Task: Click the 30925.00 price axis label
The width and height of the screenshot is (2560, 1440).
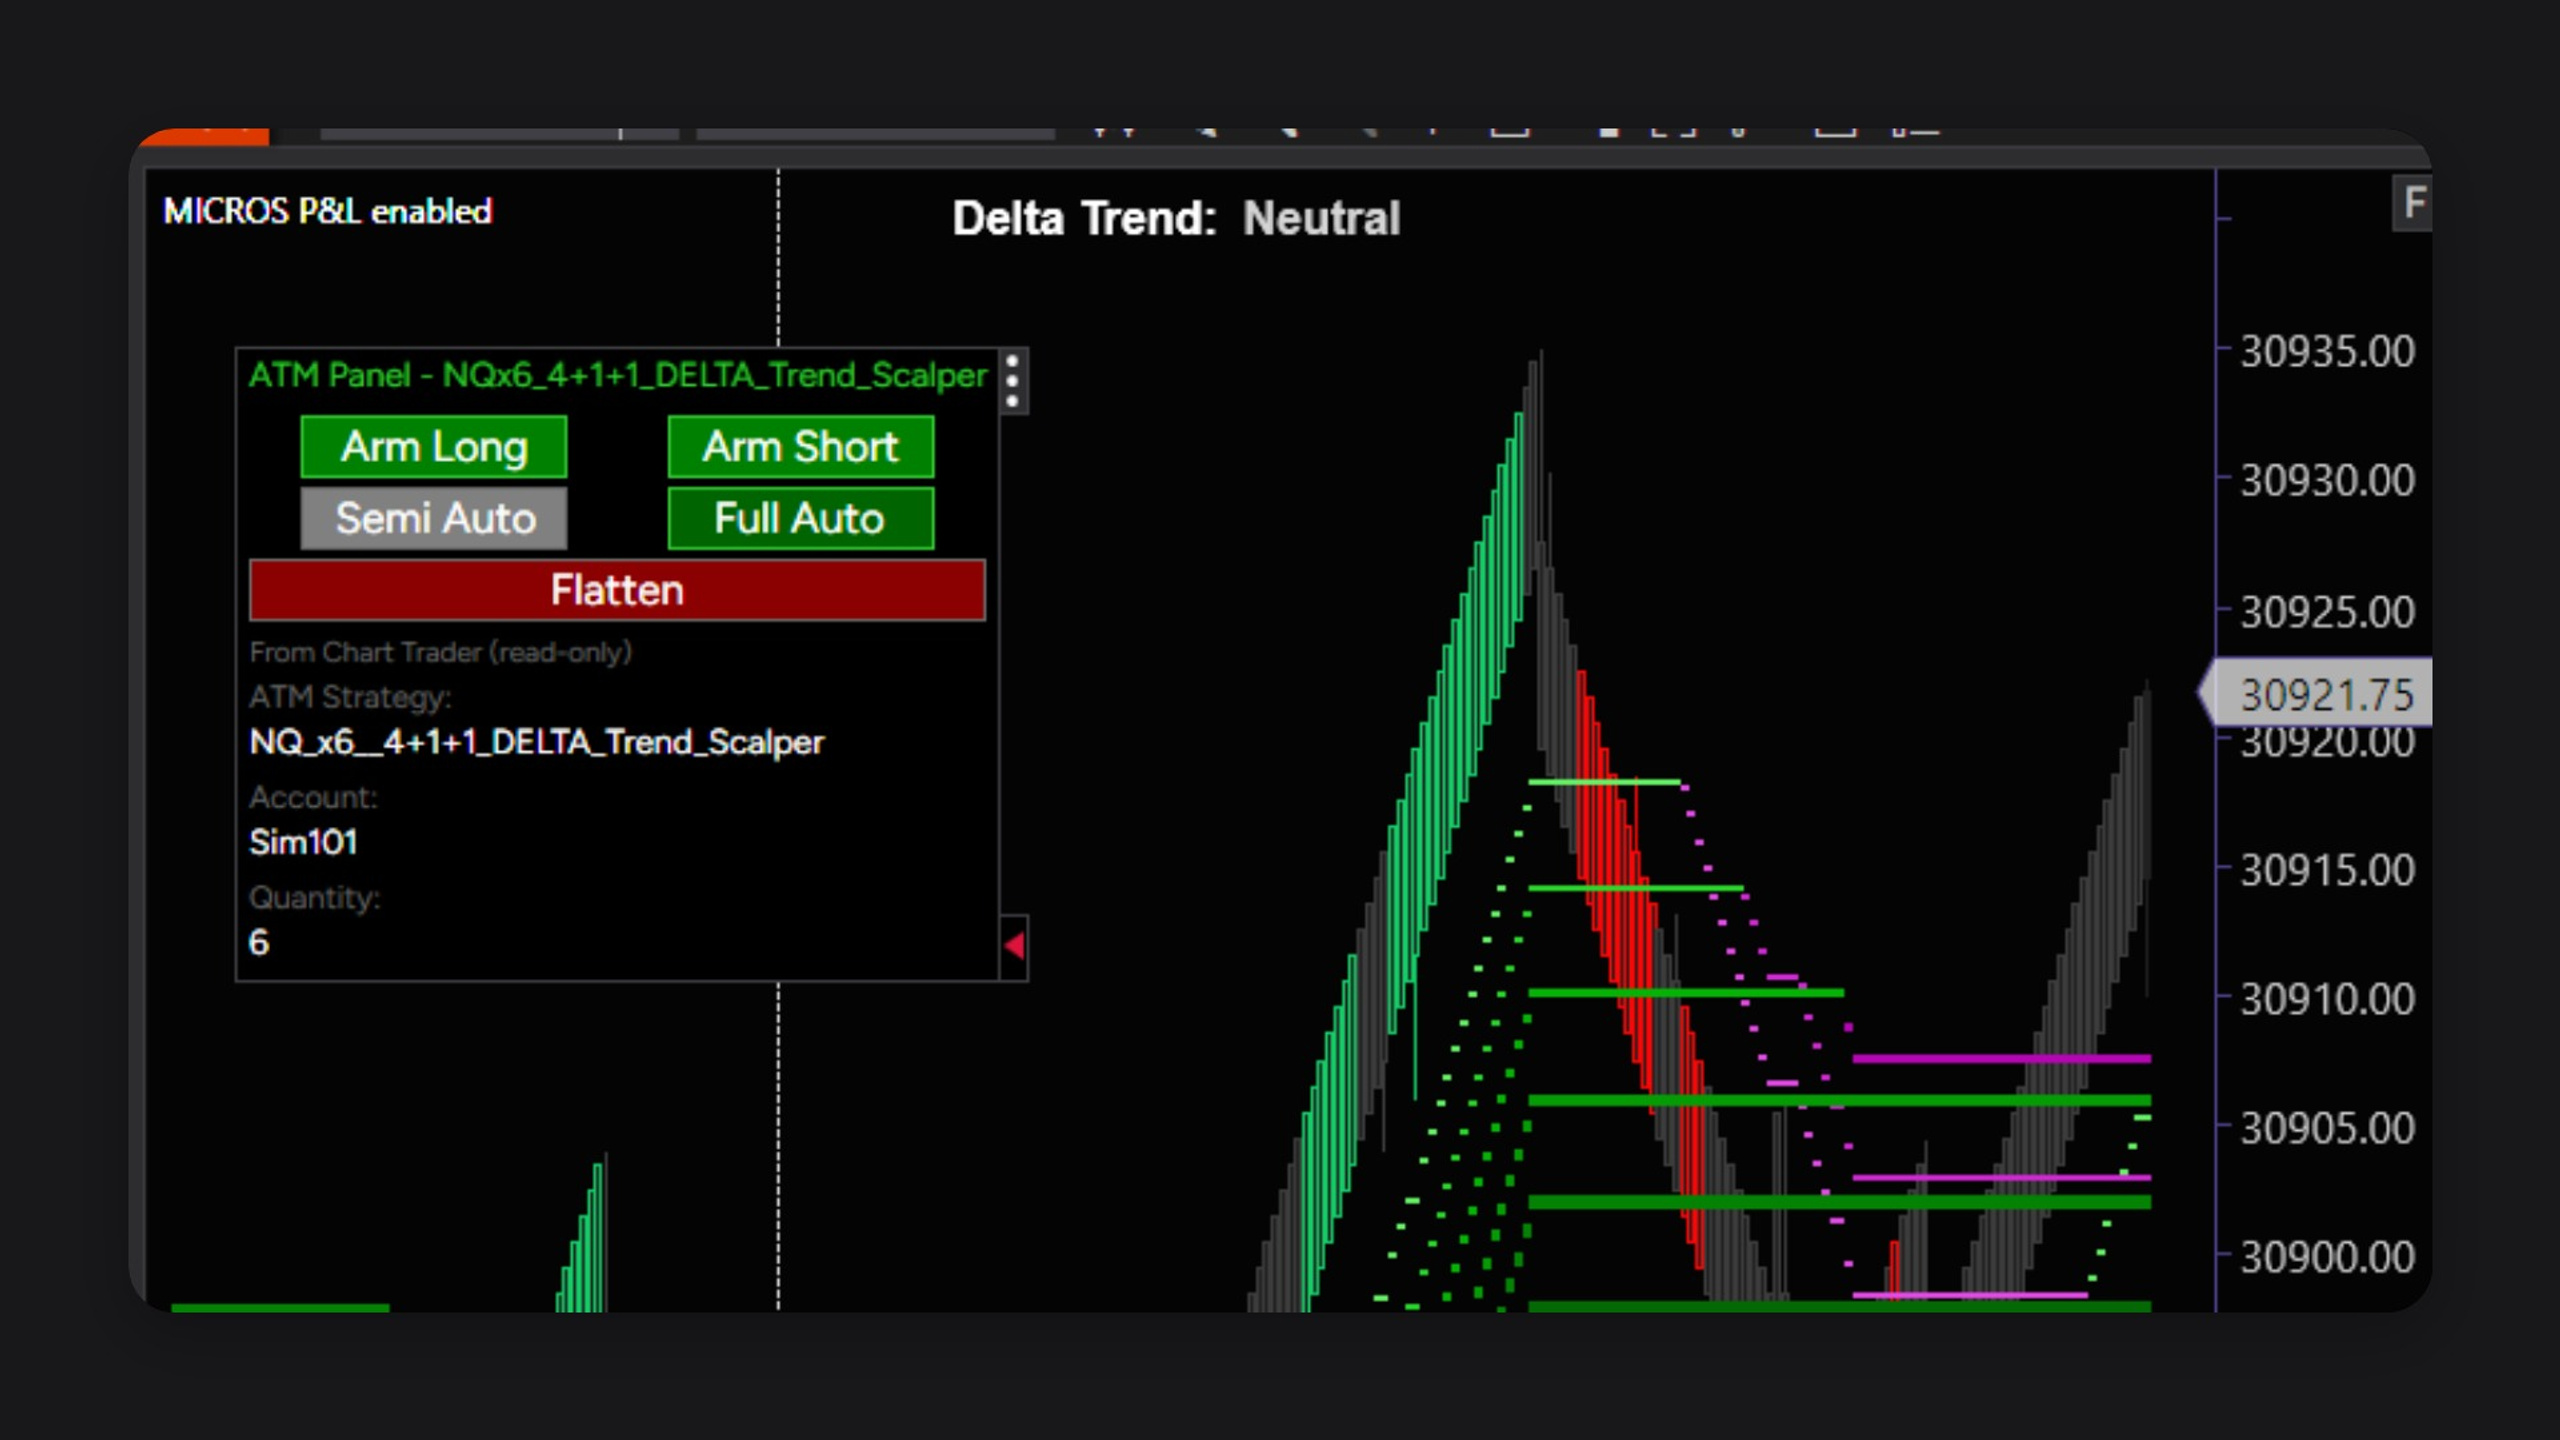Action: (2327, 612)
